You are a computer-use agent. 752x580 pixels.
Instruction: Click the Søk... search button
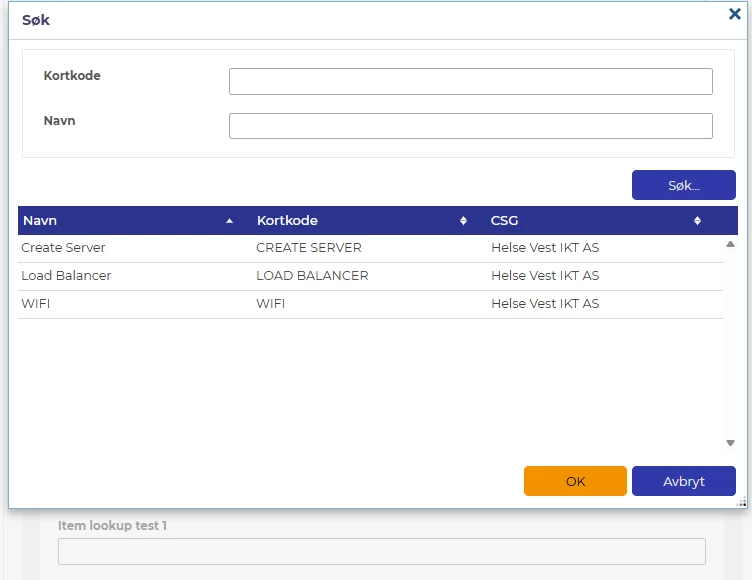click(x=683, y=185)
